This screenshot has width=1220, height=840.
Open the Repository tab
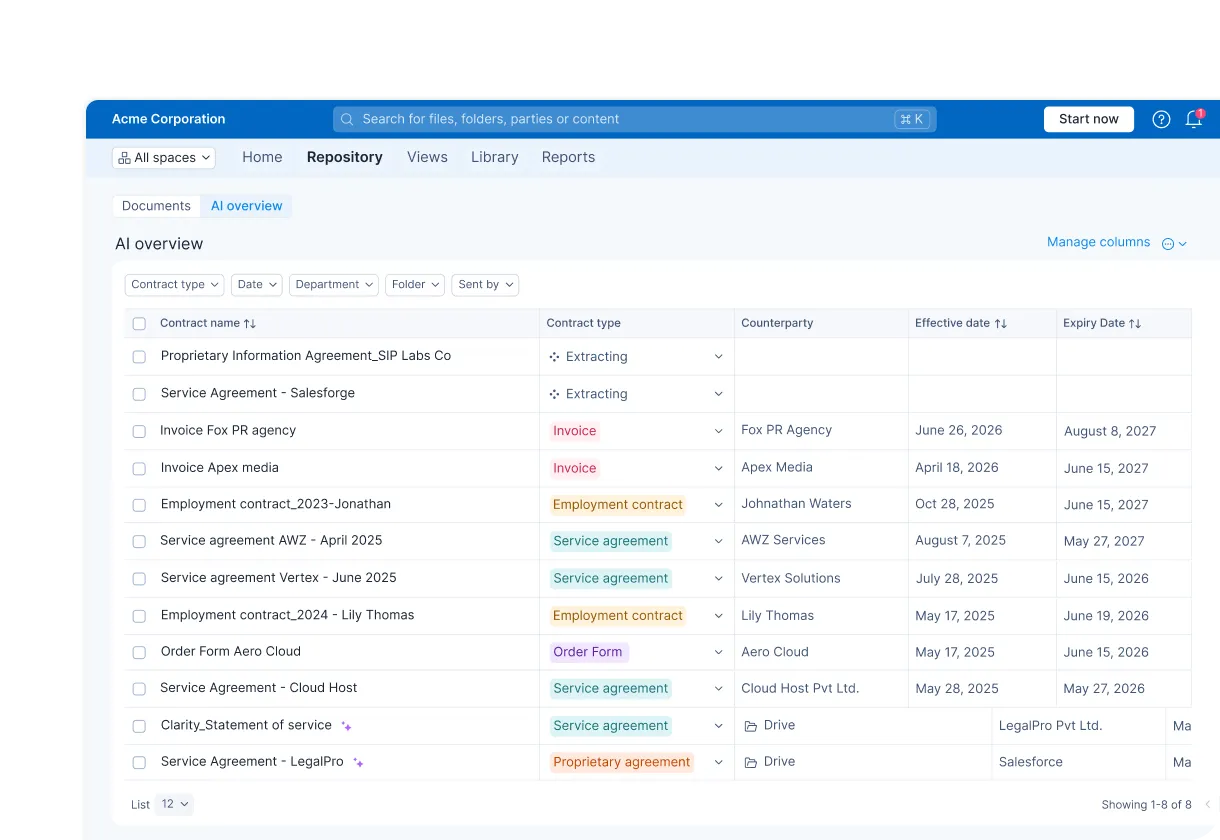(345, 157)
